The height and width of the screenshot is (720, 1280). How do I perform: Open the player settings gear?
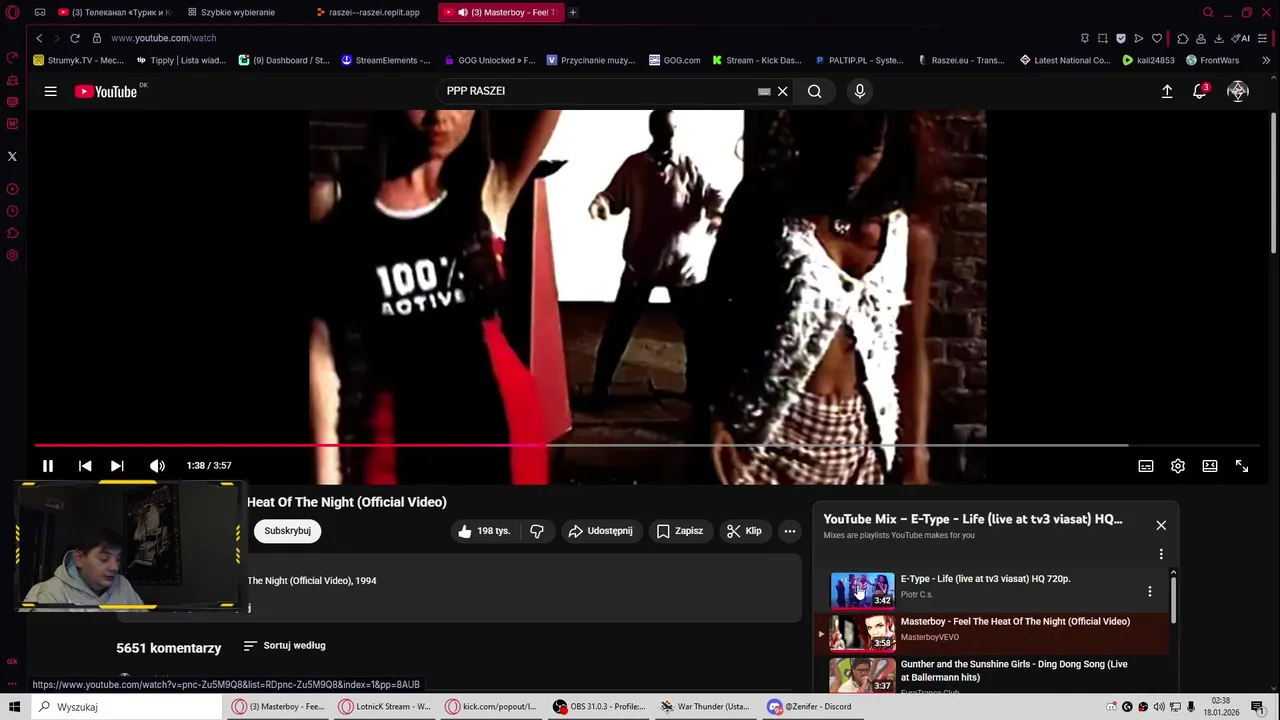(x=1178, y=466)
